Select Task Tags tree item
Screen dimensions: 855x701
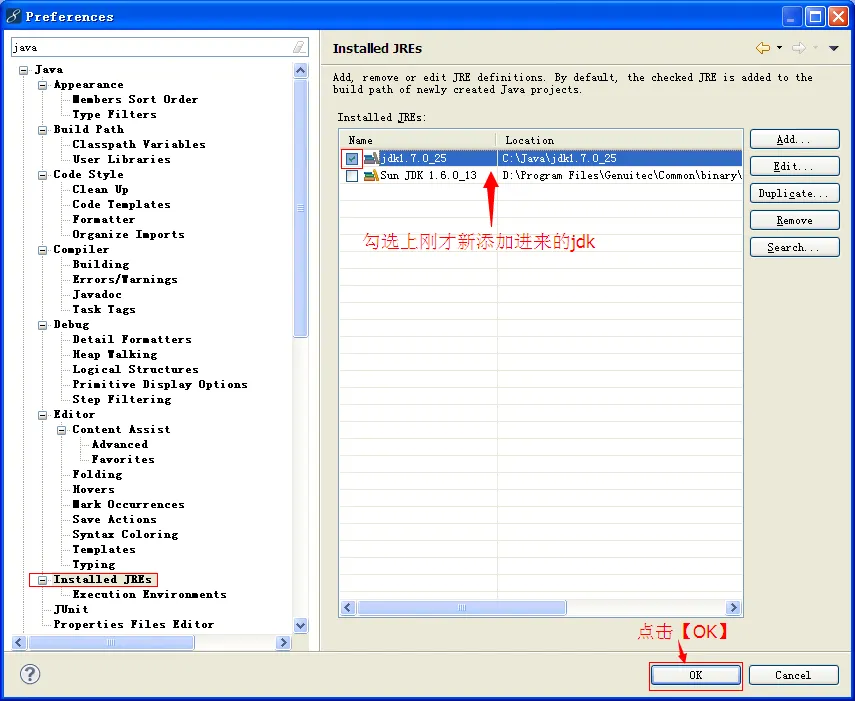pos(104,309)
